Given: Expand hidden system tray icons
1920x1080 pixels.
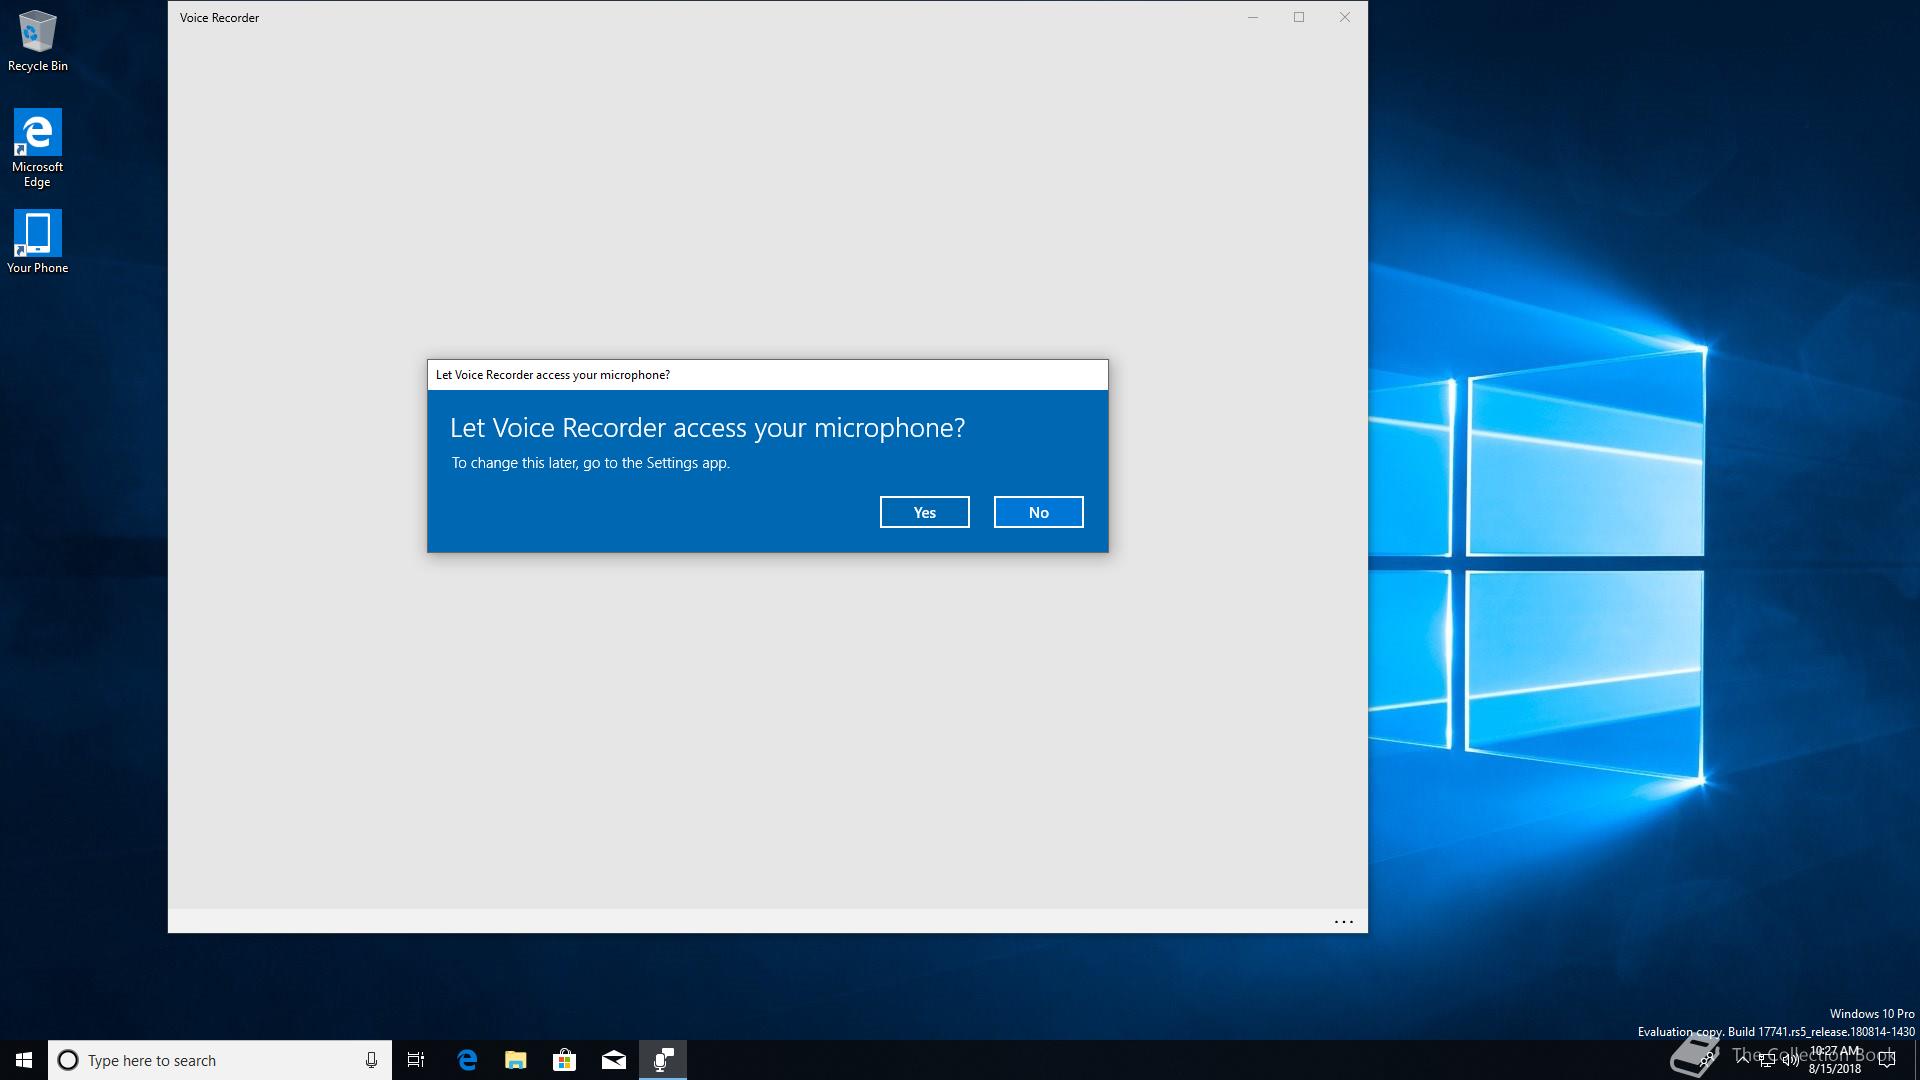Looking at the screenshot, I should pos(1743,1060).
